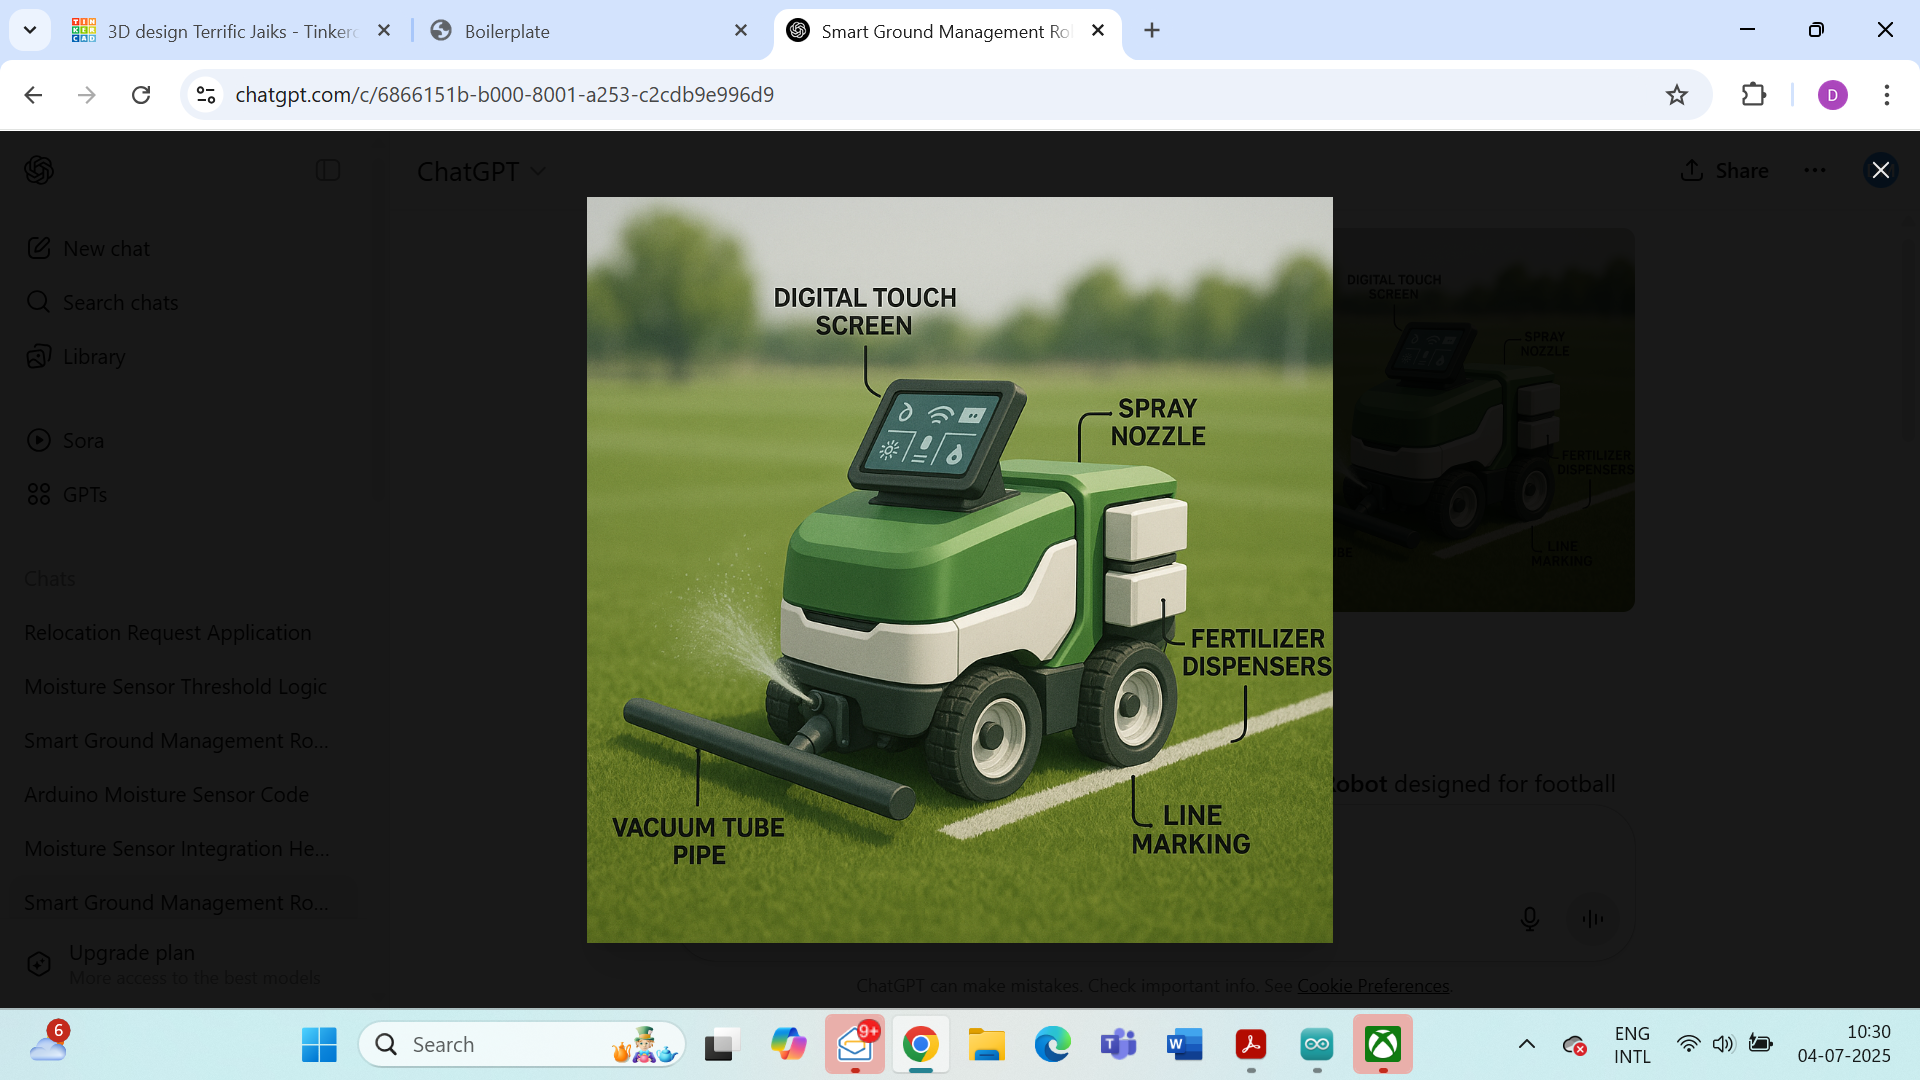This screenshot has width=1920, height=1080.
Task: Open the Moisture Sensor Threshold Logic chat
Action: [176, 687]
